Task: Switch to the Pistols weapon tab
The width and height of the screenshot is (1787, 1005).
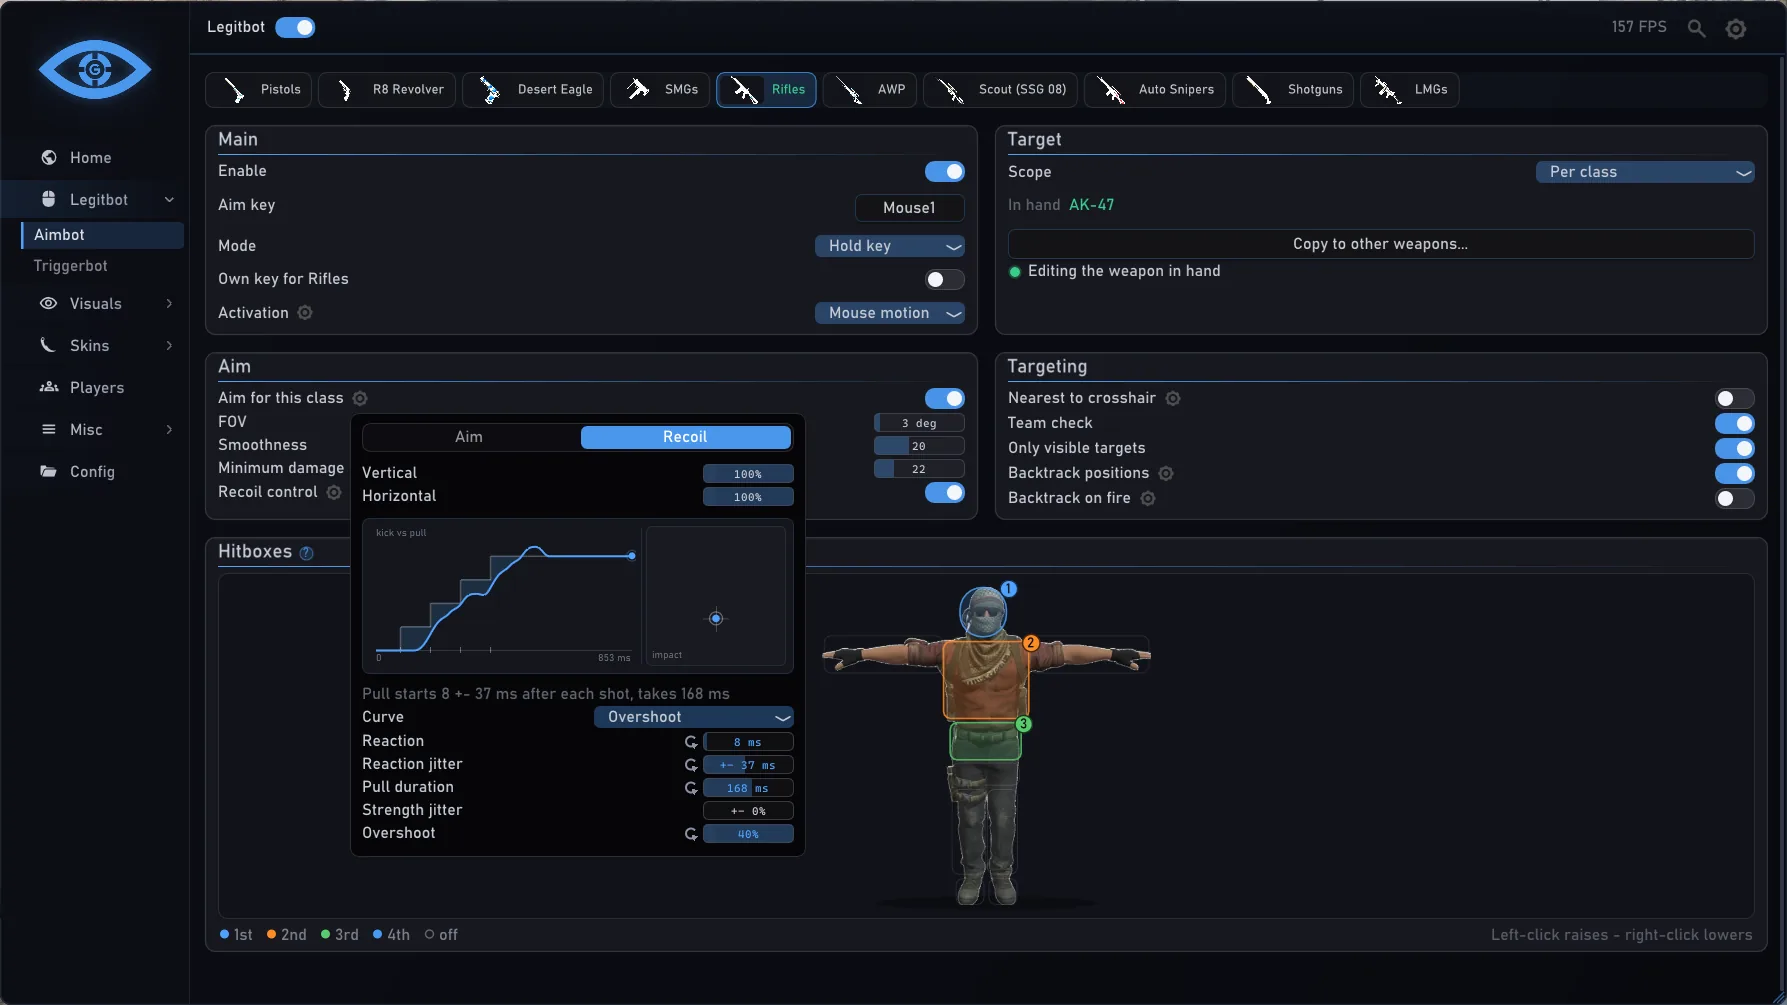Action: (x=259, y=90)
